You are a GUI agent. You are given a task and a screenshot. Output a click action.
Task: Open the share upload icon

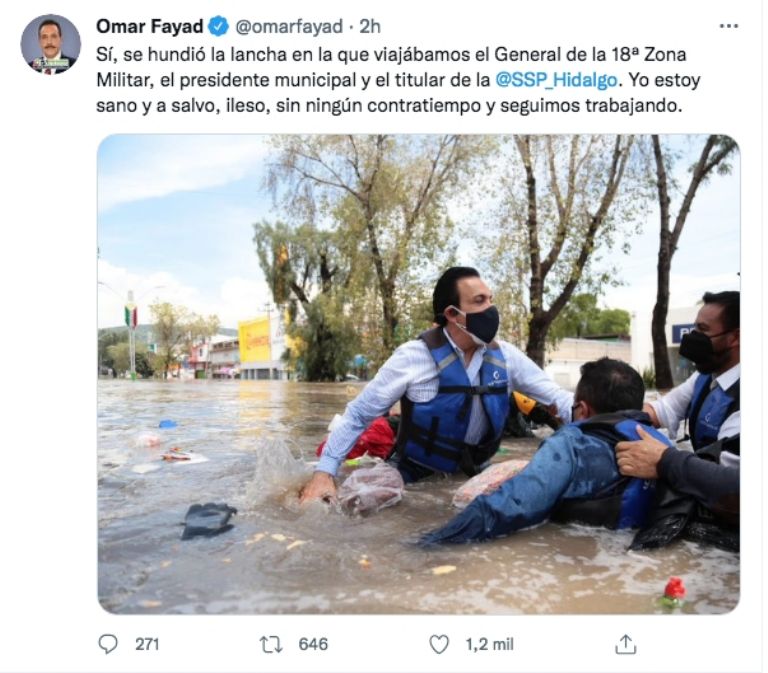point(625,644)
